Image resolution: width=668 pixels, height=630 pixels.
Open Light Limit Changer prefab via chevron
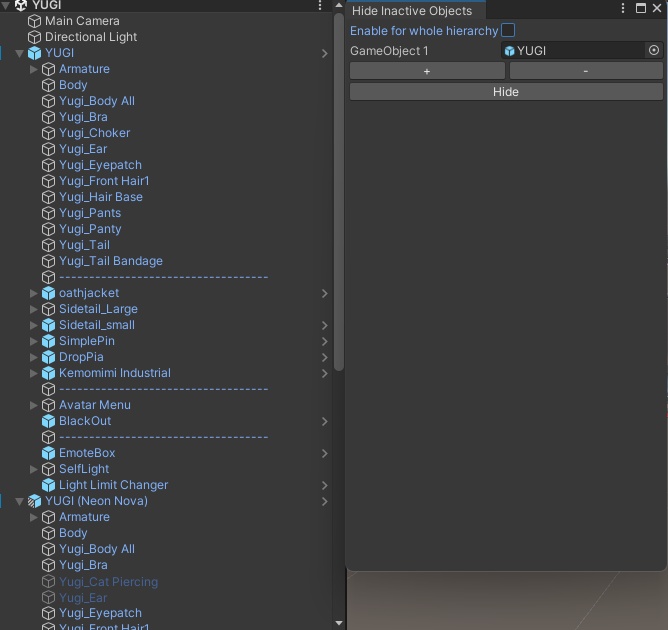[x=325, y=485]
